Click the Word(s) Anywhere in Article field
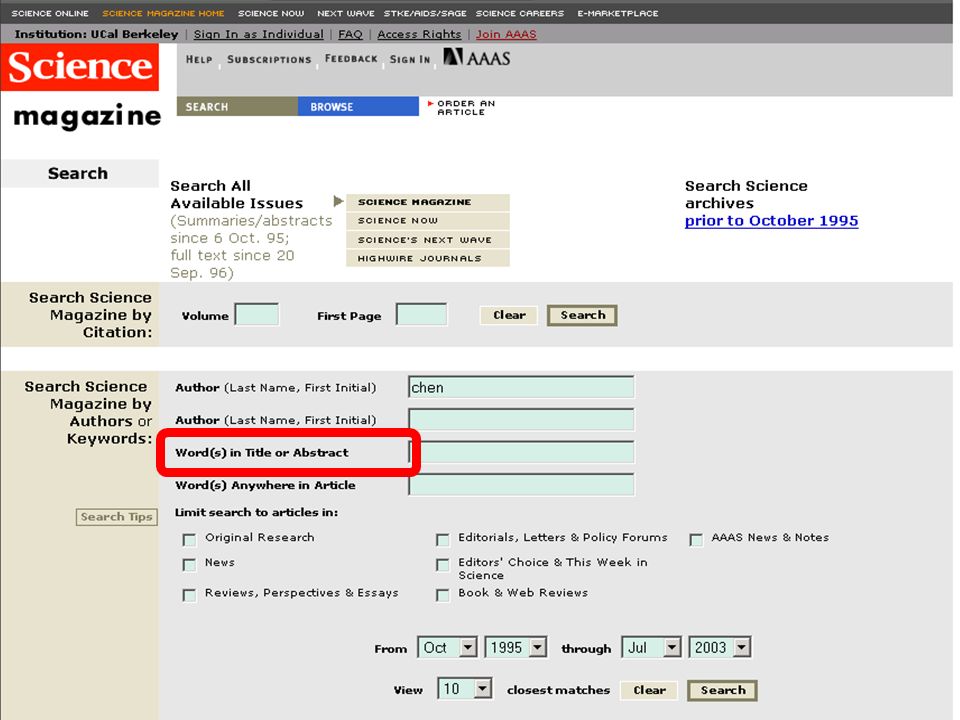This screenshot has width=960, height=720. [x=522, y=484]
